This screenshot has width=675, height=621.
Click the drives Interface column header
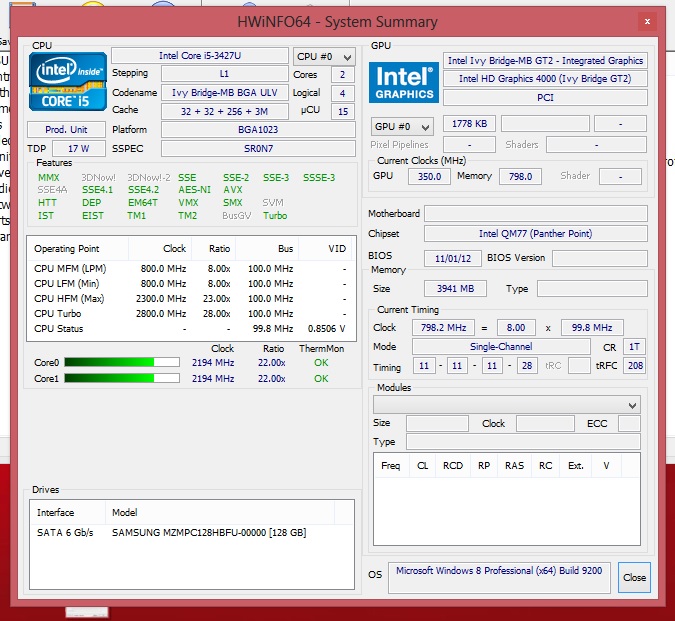[68, 513]
